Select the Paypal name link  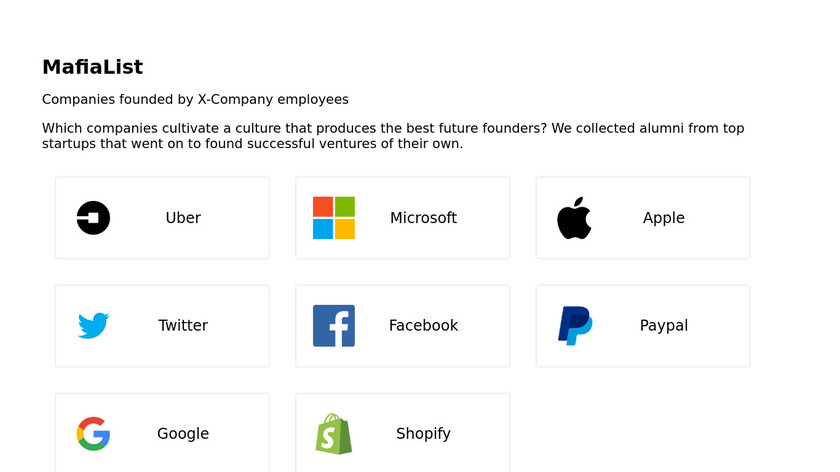[664, 326]
